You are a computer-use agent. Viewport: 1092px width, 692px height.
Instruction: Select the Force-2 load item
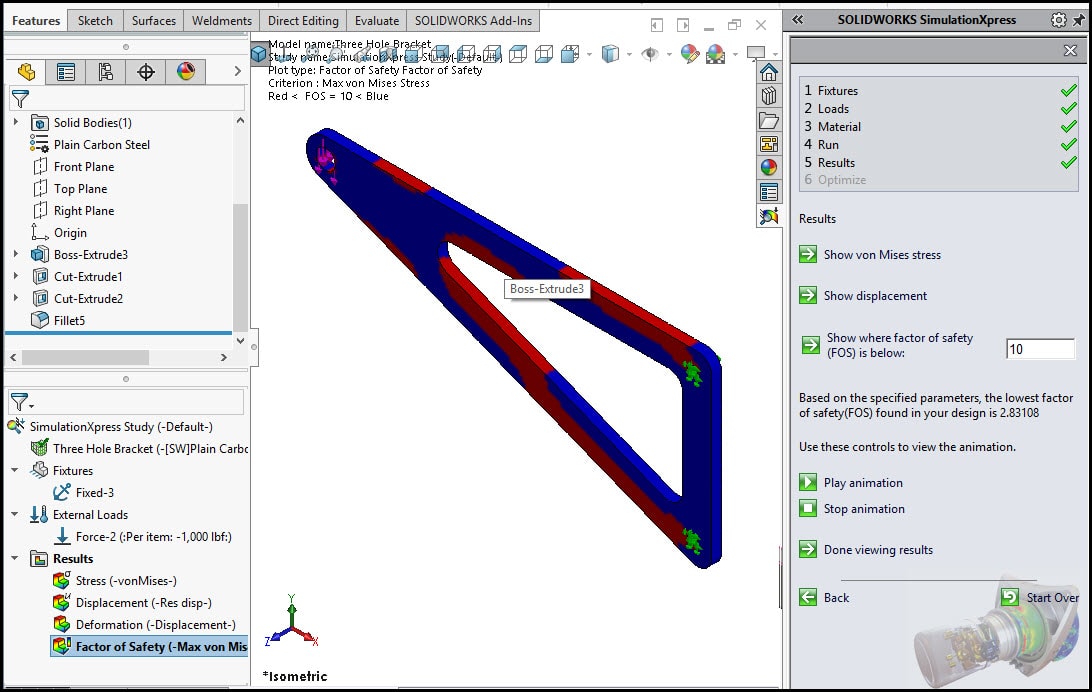(153, 537)
